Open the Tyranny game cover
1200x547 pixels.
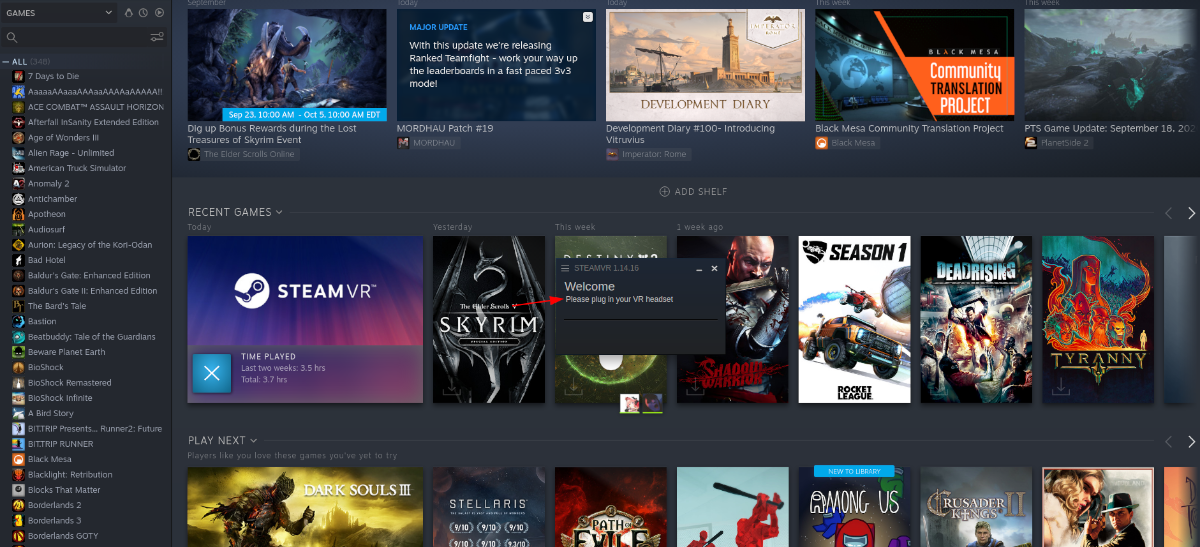1098,319
